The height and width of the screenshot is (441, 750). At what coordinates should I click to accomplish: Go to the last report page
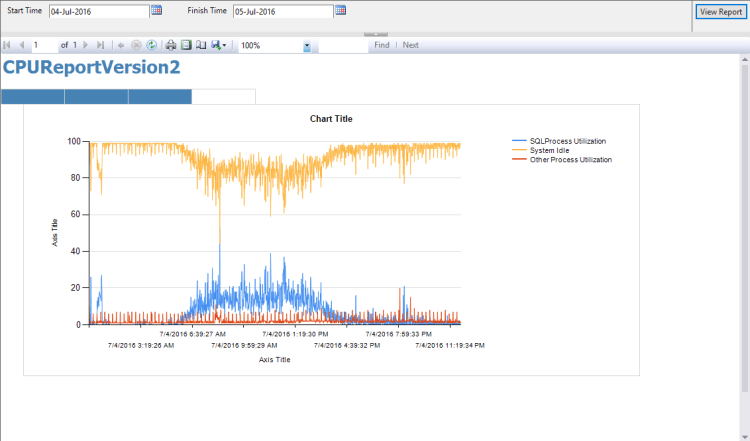pyautogui.click(x=101, y=46)
